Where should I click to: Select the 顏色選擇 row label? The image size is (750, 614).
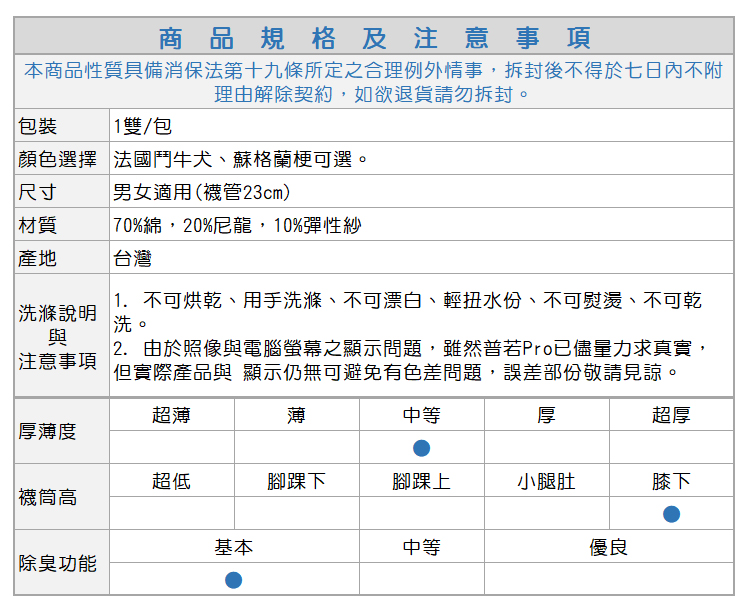pyautogui.click(x=58, y=159)
